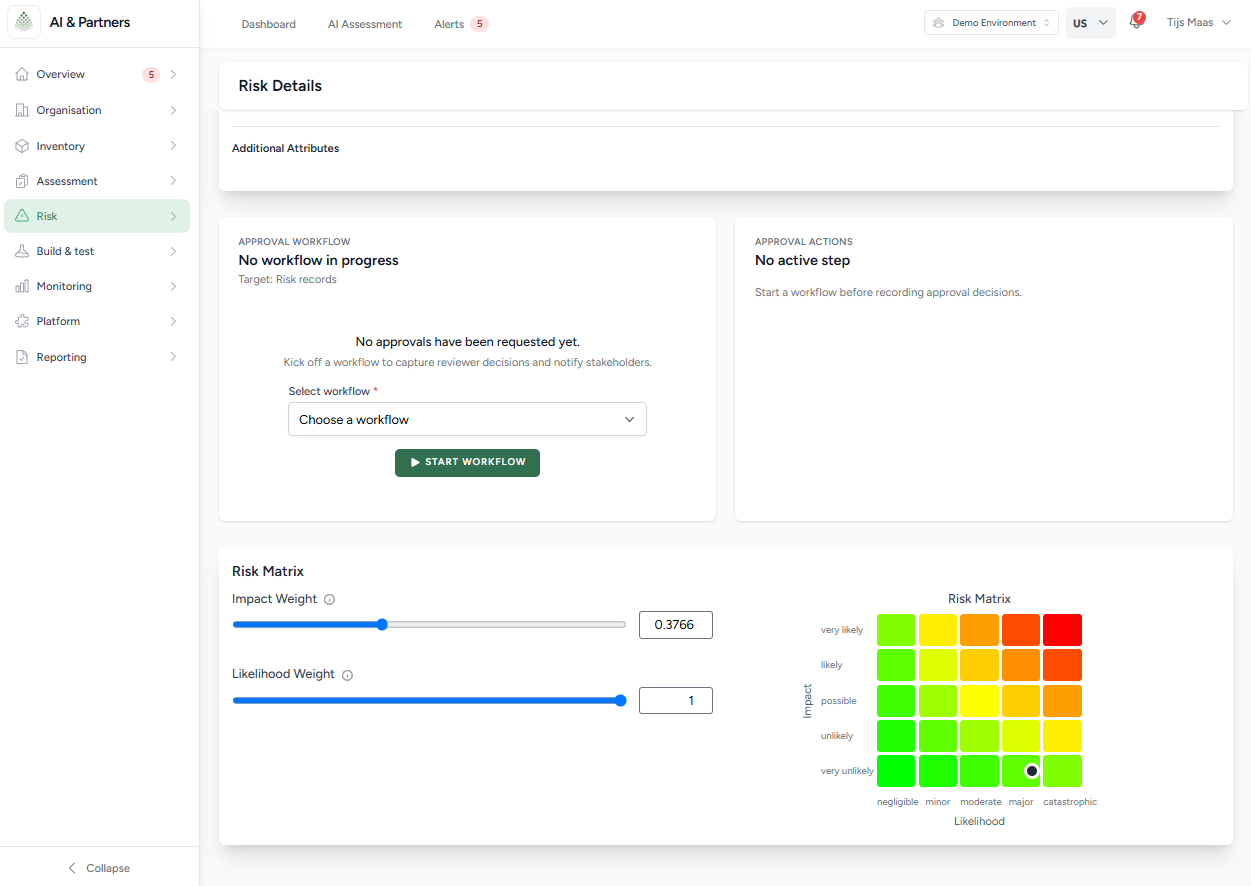1251x886 pixels.
Task: Click the Impact Weight info icon
Action: [330, 600]
